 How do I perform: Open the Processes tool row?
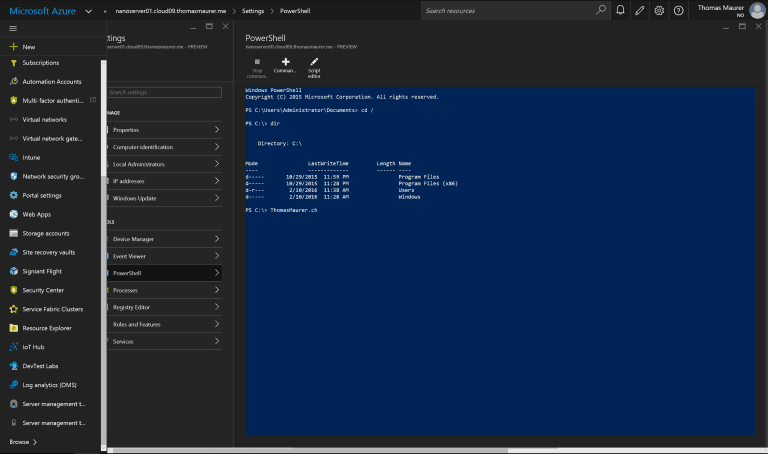pos(164,290)
